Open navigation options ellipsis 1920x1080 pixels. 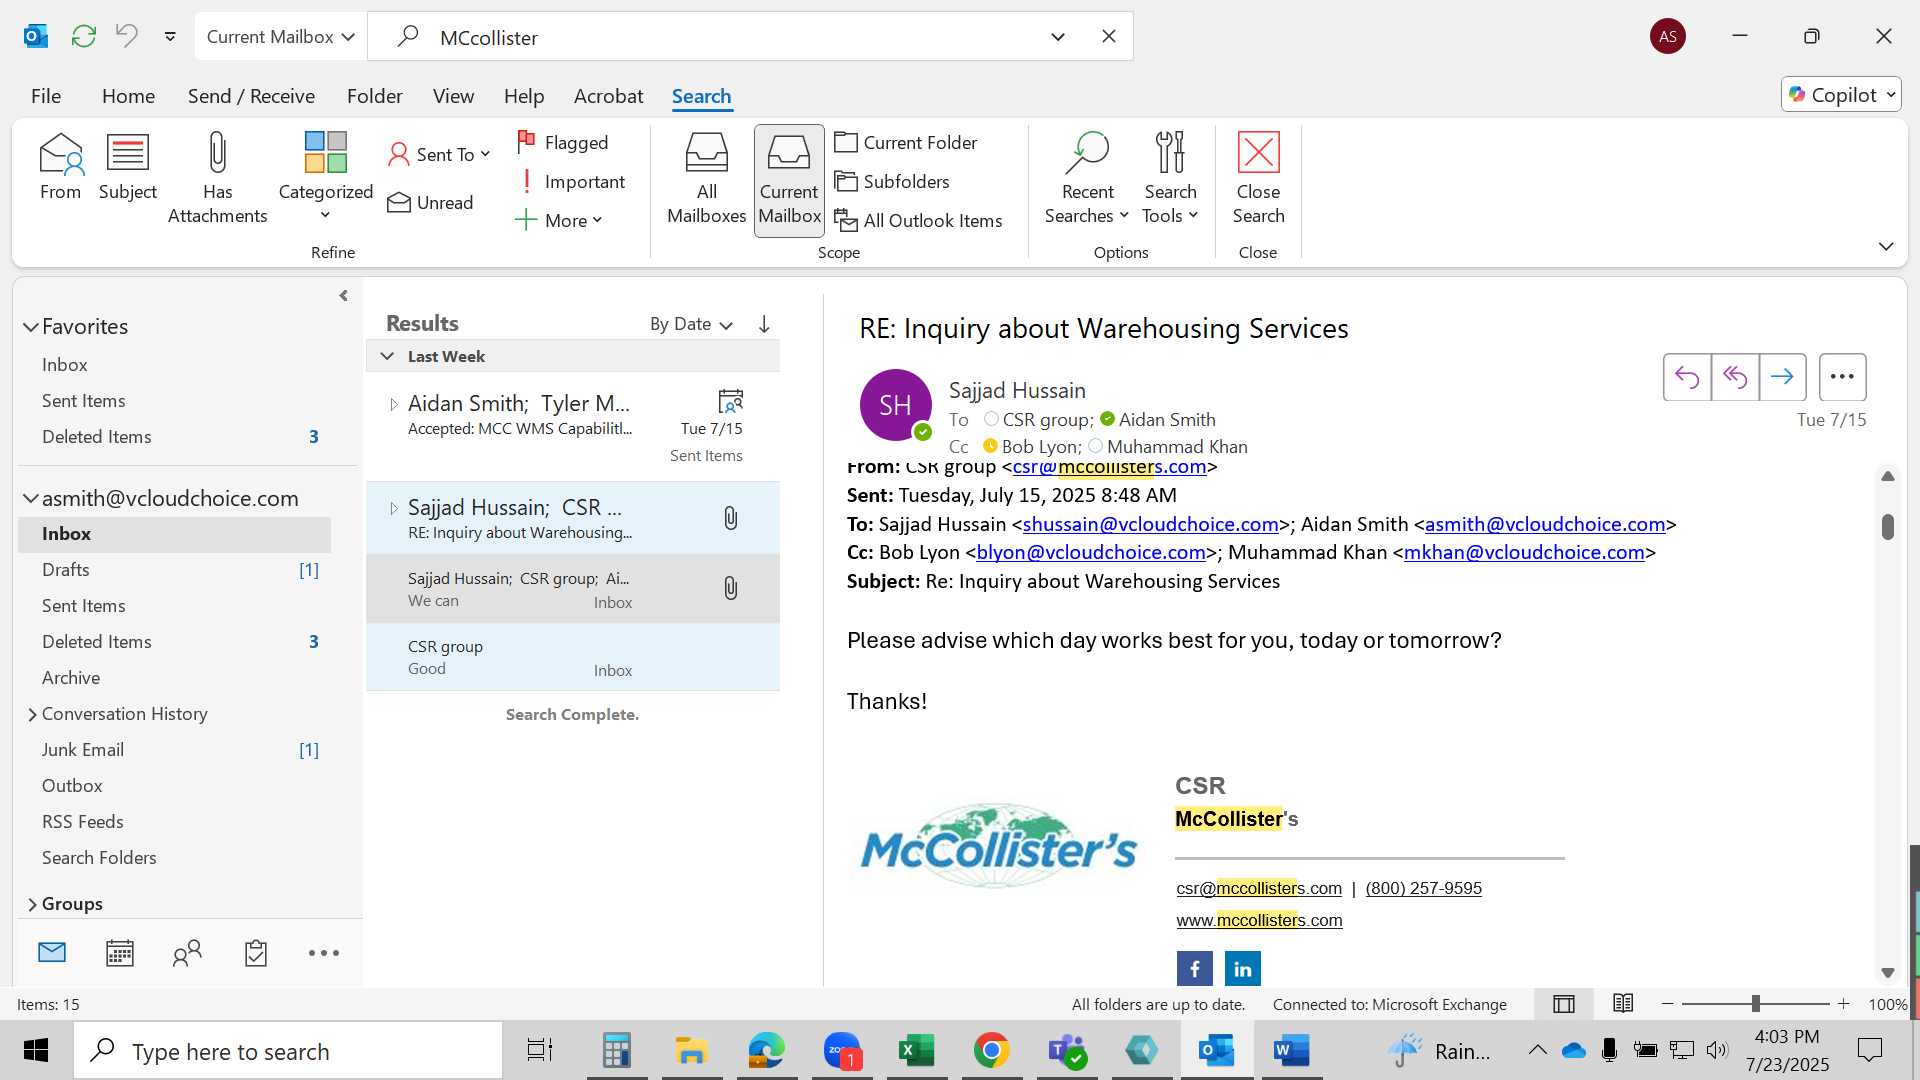(324, 953)
